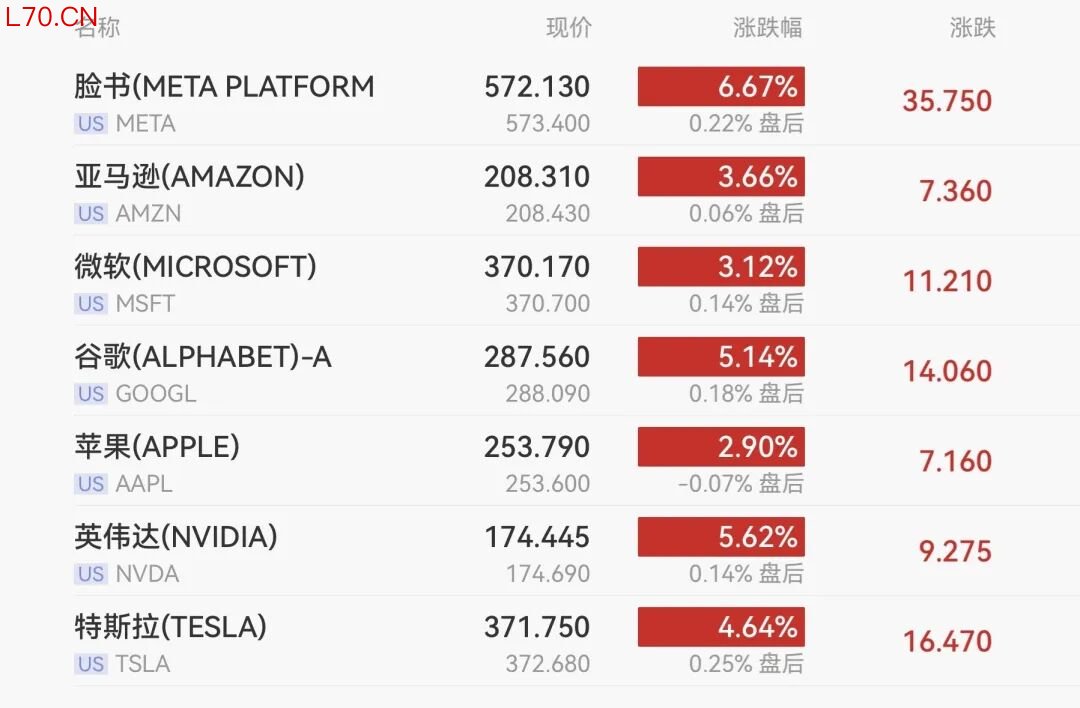This screenshot has height=708, width=1080.
Task: Click the US market badge beside MSFT
Action: [90, 304]
